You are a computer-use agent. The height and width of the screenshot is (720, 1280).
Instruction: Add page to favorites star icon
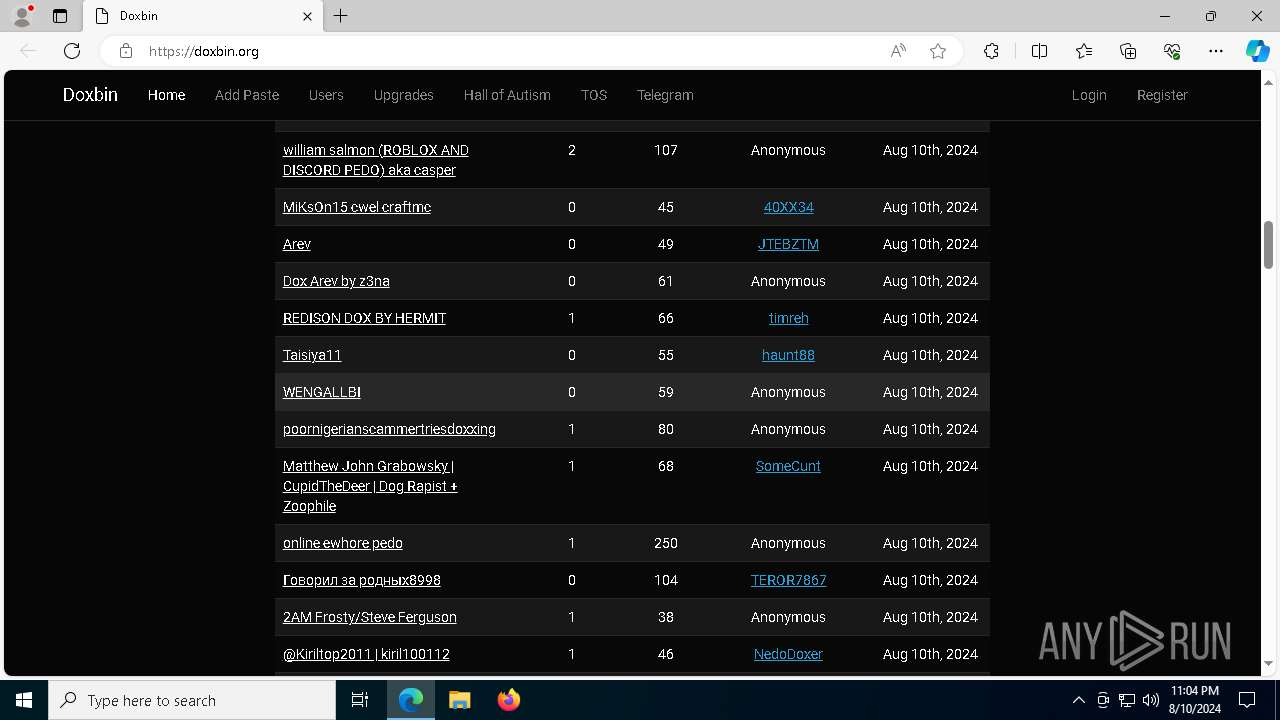938,51
